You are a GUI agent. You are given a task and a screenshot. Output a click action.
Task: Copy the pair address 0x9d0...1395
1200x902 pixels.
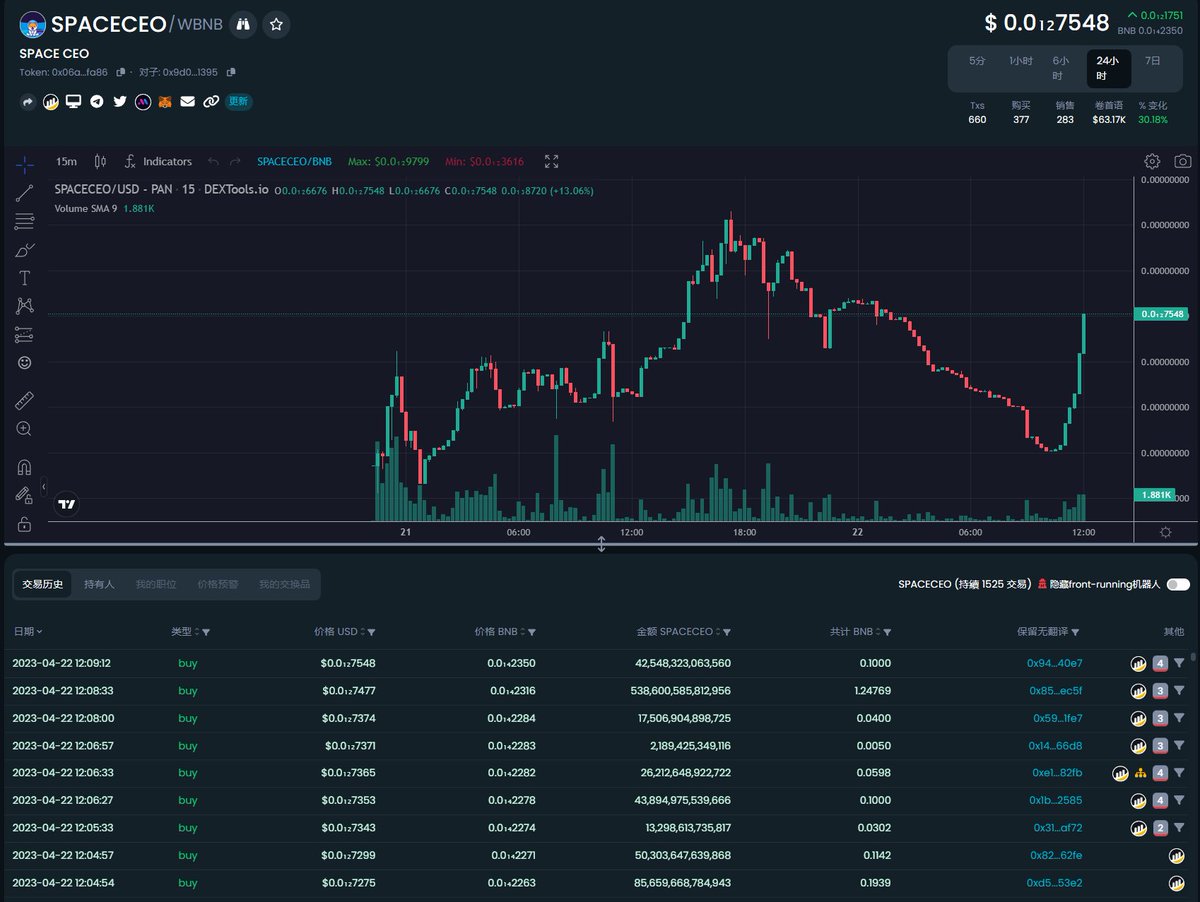231,72
